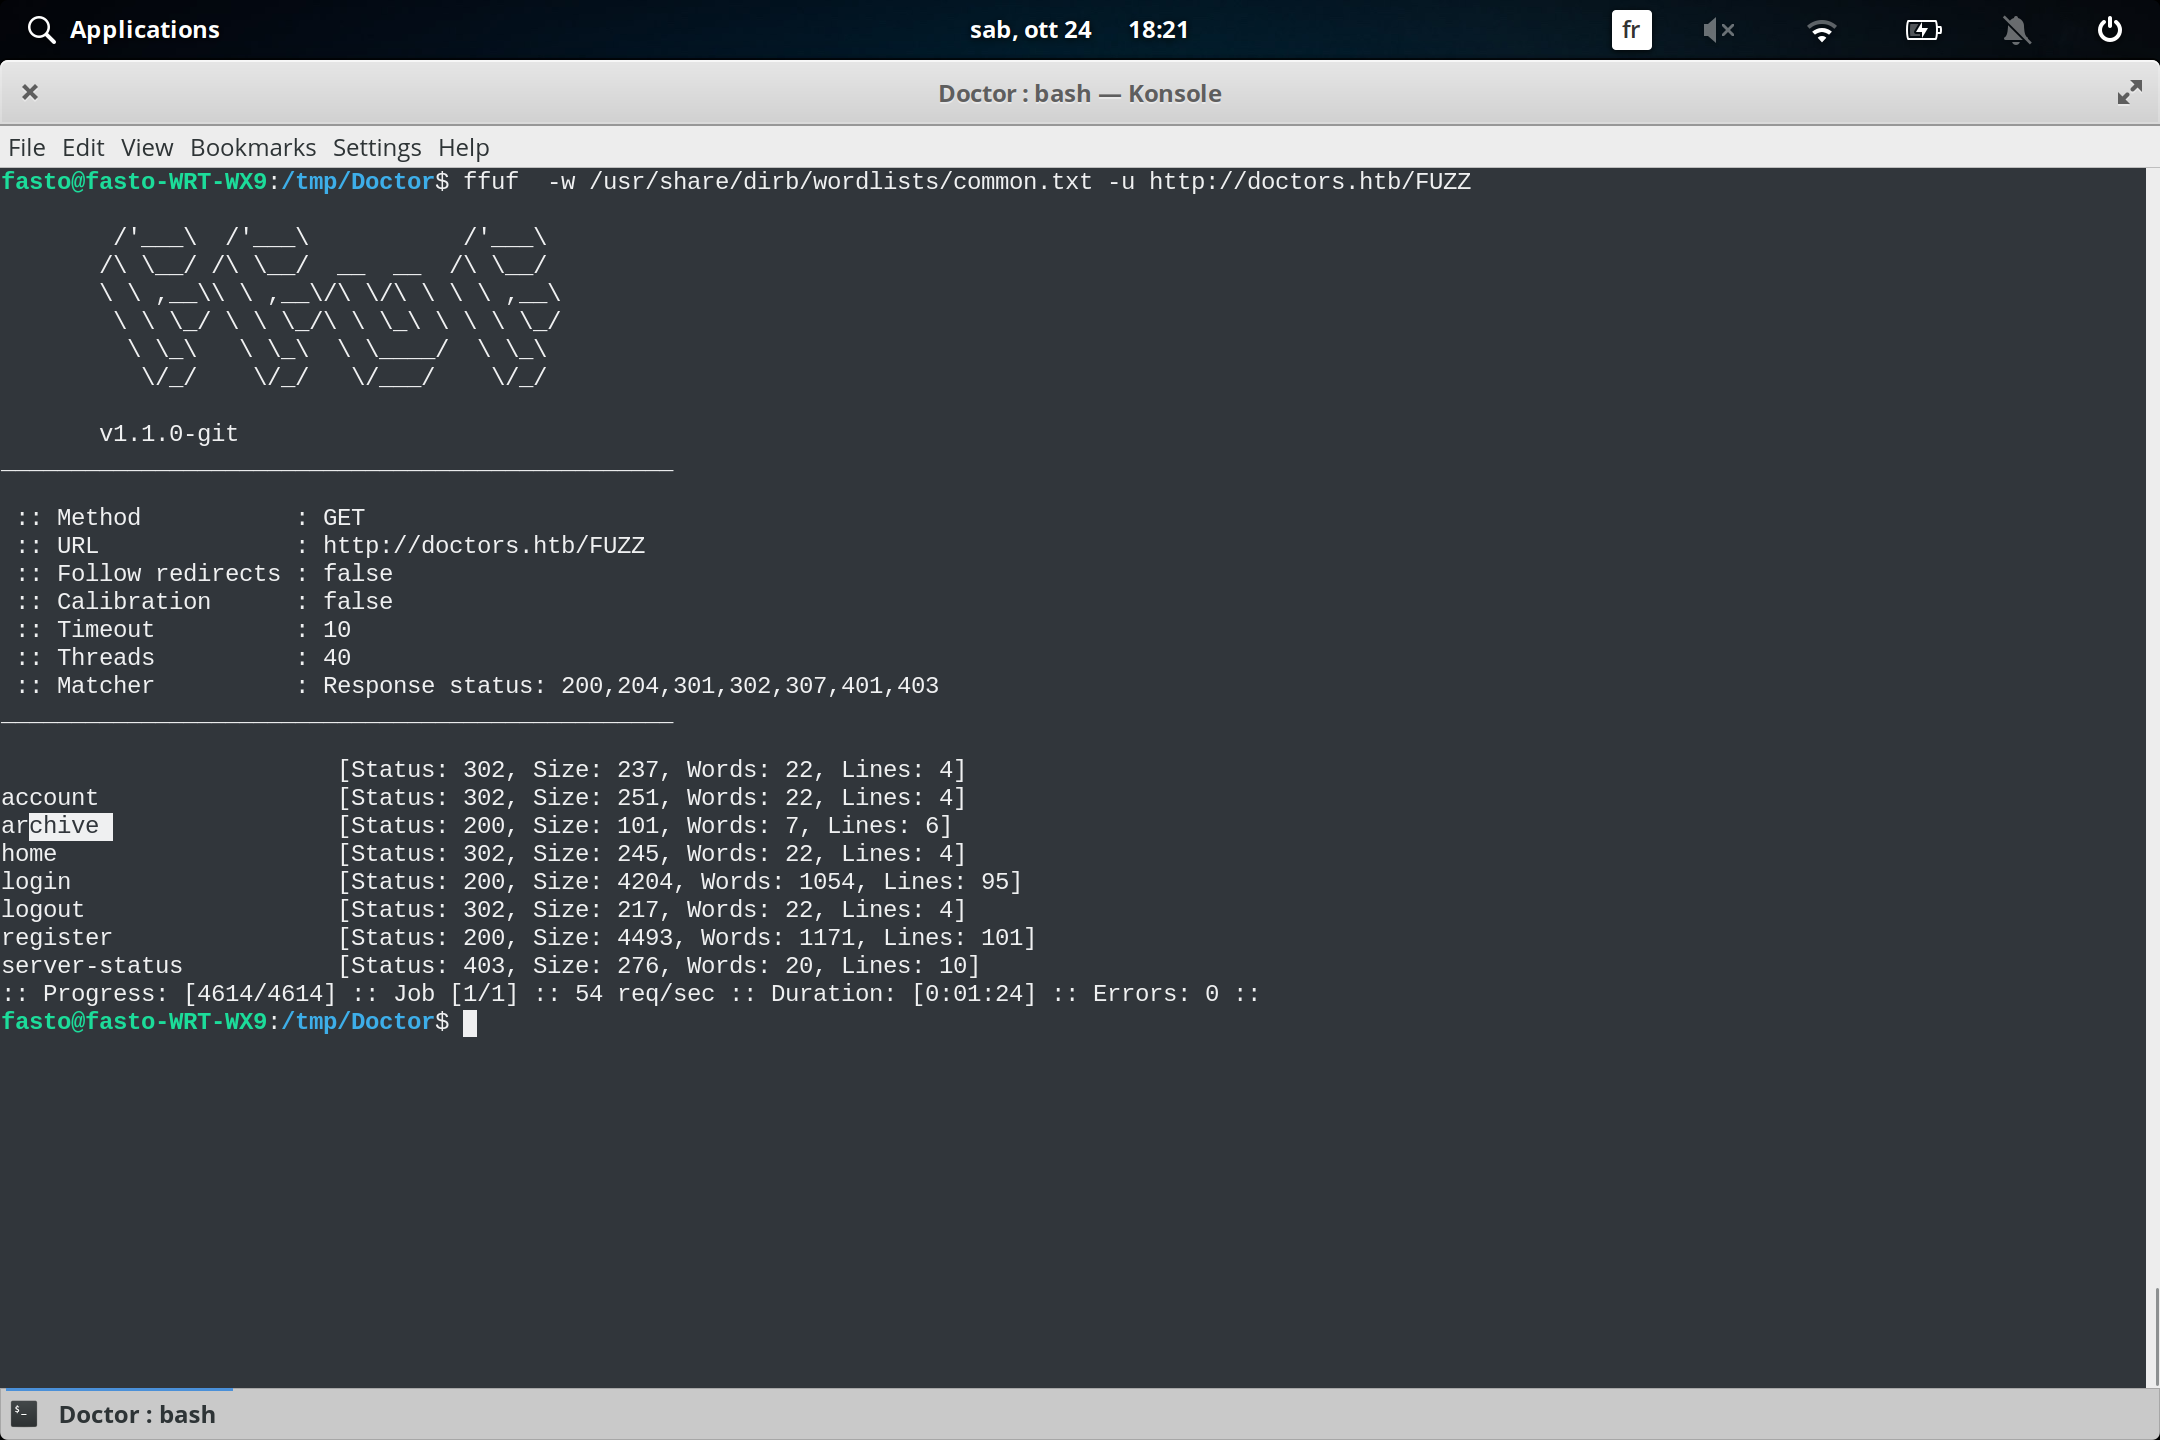
Task: Click the power button in top bar
Action: click(2107, 30)
